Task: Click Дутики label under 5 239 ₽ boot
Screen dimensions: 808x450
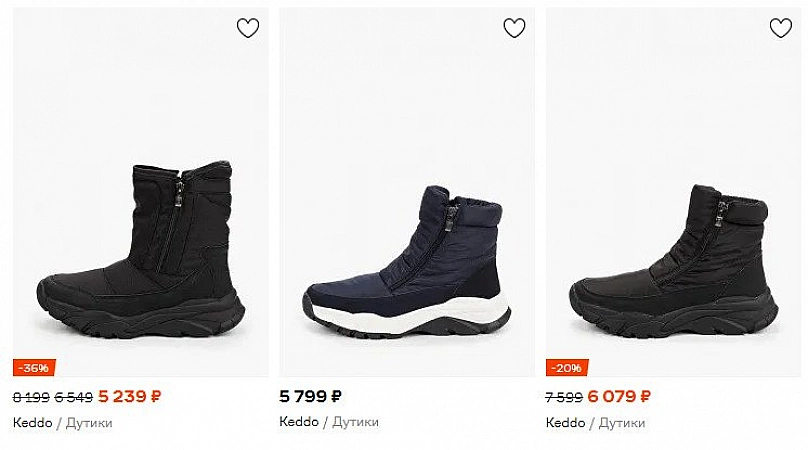Action: pyautogui.click(x=89, y=422)
